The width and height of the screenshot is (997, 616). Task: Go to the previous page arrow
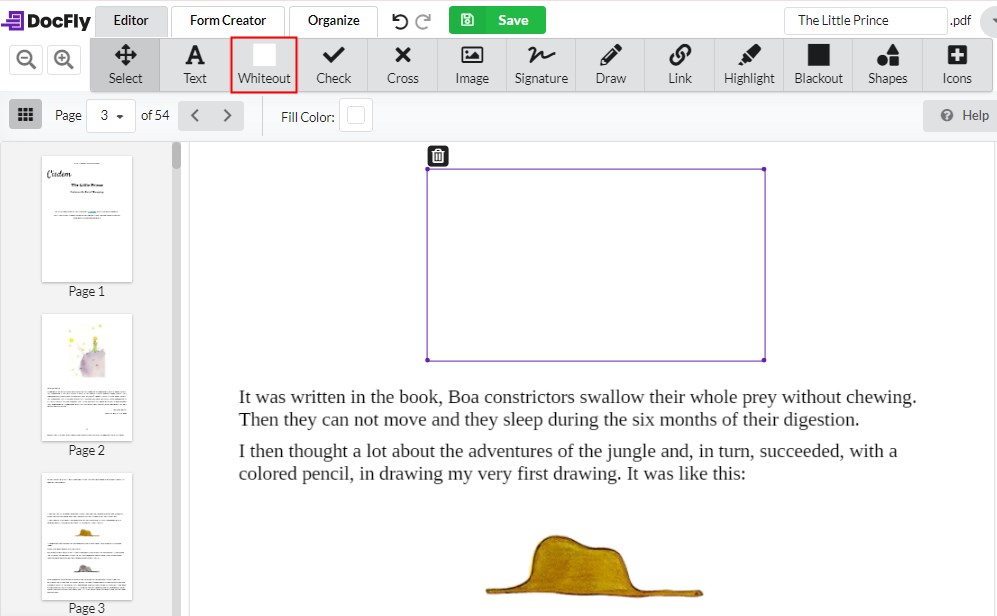(195, 116)
